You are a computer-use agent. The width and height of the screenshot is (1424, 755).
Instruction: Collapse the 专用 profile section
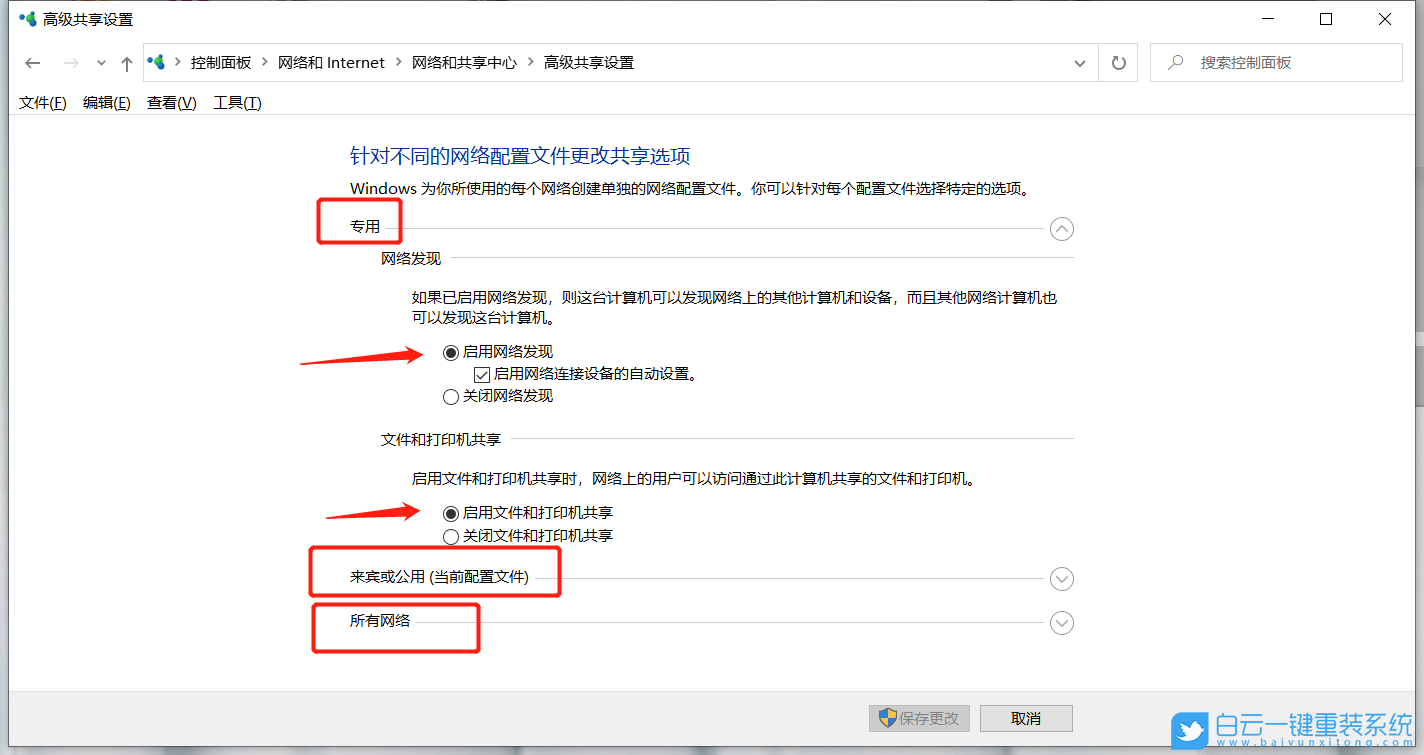[1061, 229]
